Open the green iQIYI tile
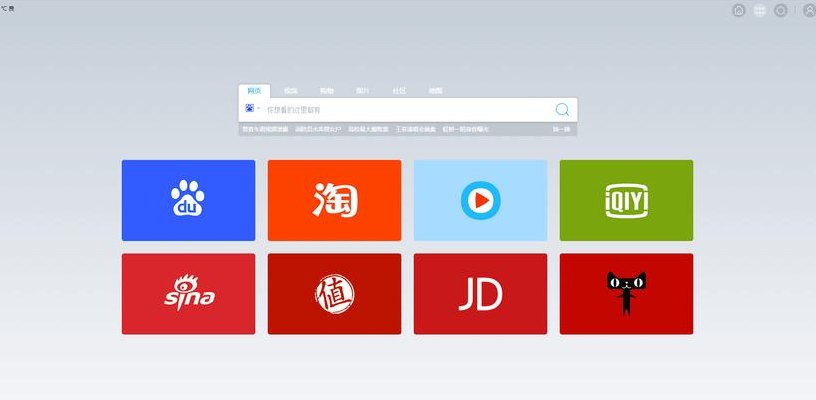This screenshot has width=816, height=400. click(x=627, y=200)
